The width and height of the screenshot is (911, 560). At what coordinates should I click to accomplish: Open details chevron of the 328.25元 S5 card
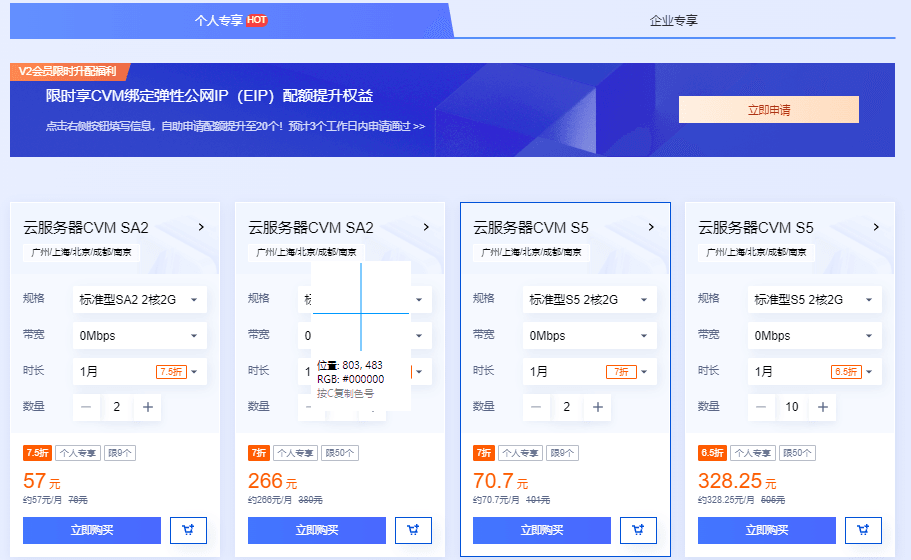tap(876, 227)
